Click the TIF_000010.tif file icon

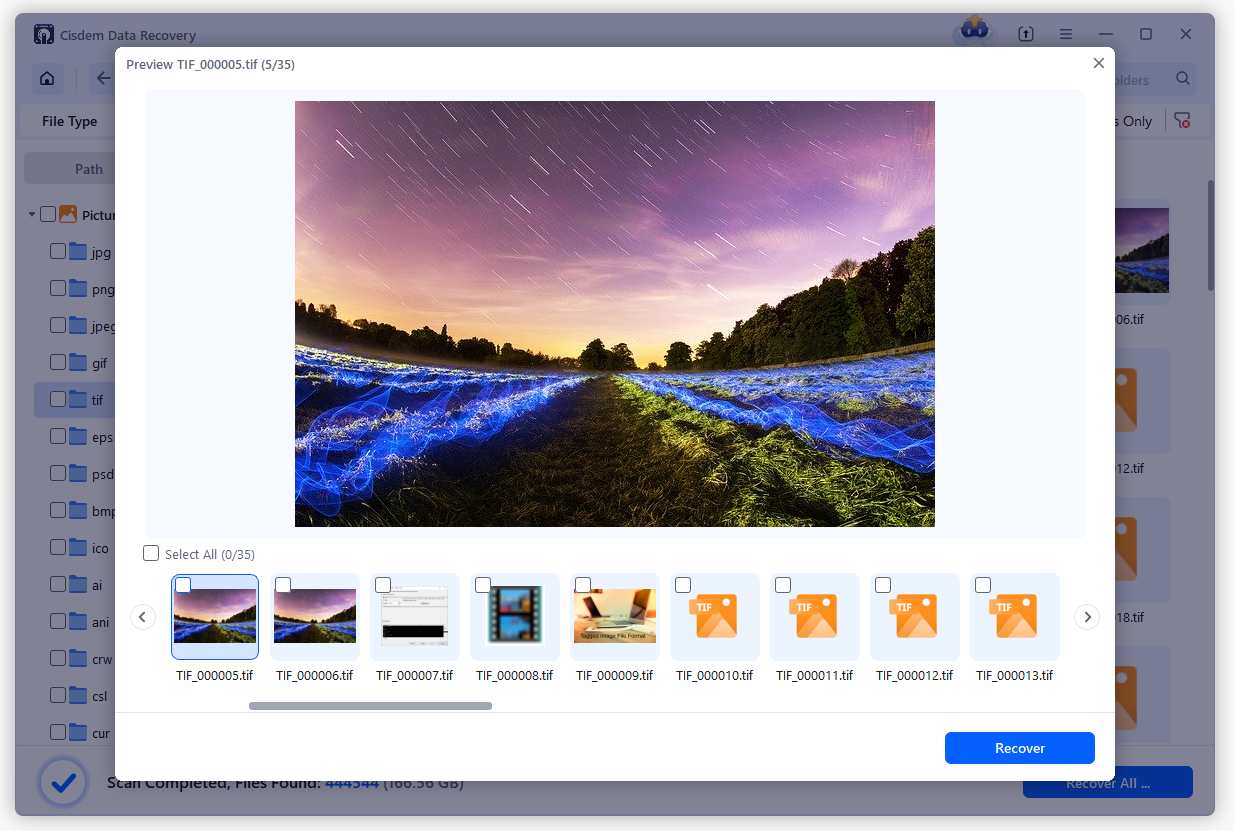[x=714, y=616]
